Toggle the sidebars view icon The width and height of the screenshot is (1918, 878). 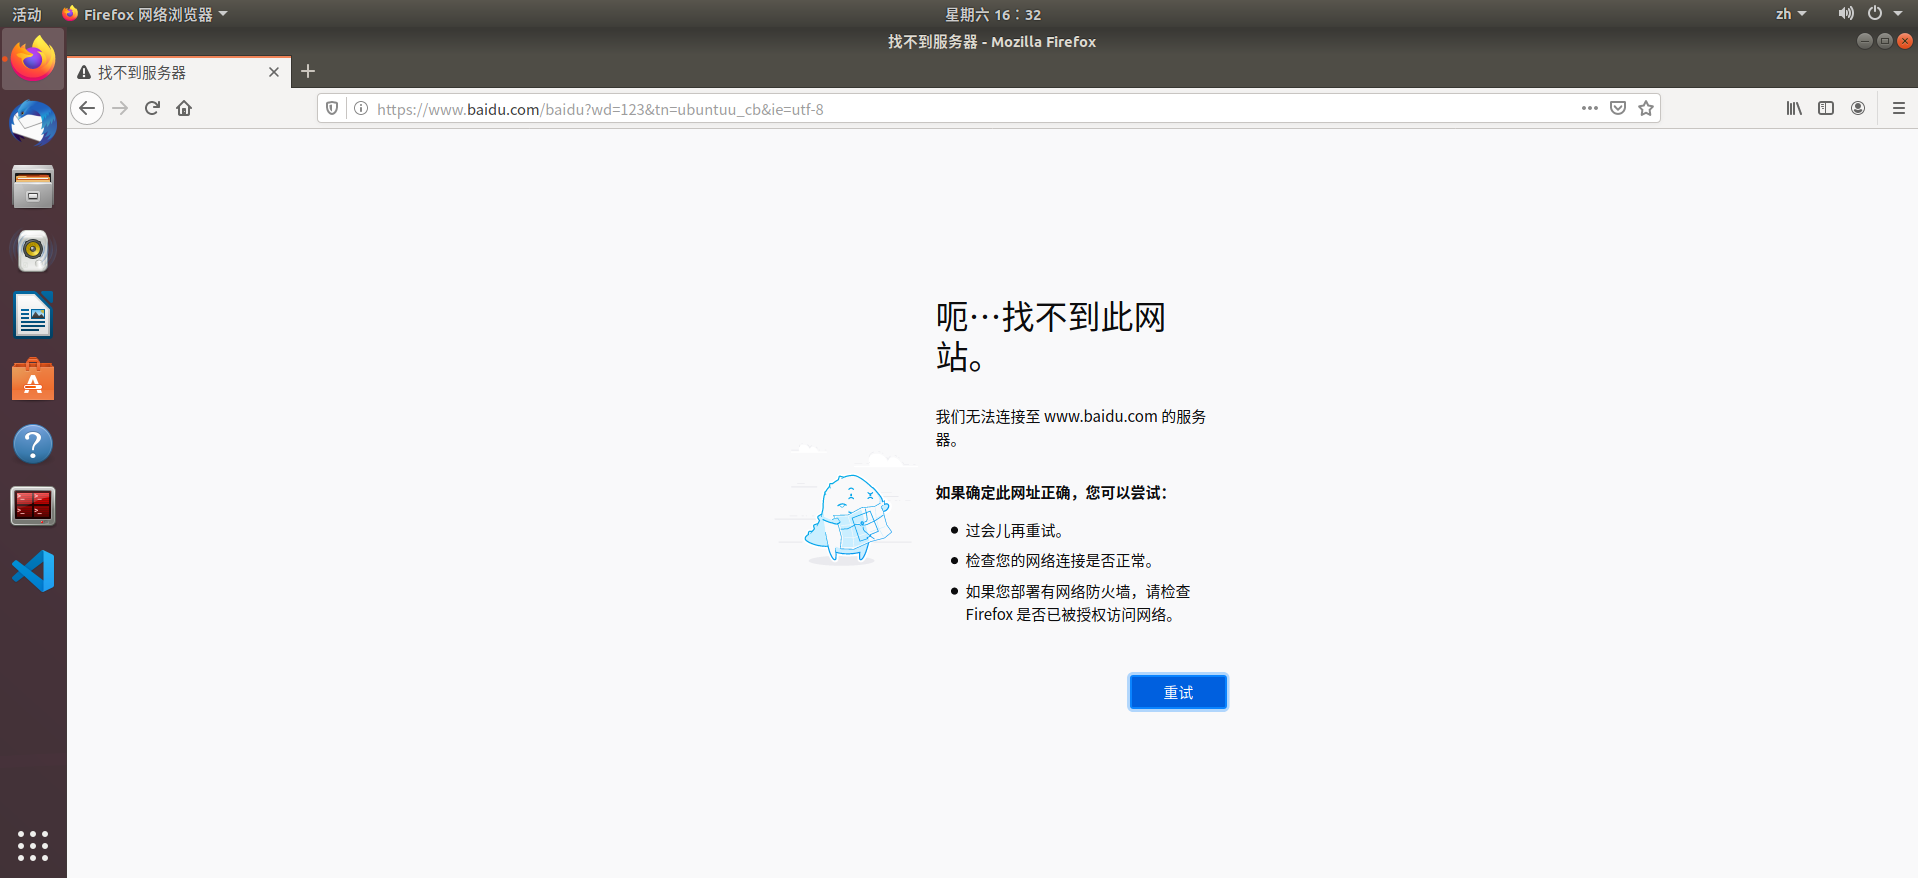(x=1826, y=108)
